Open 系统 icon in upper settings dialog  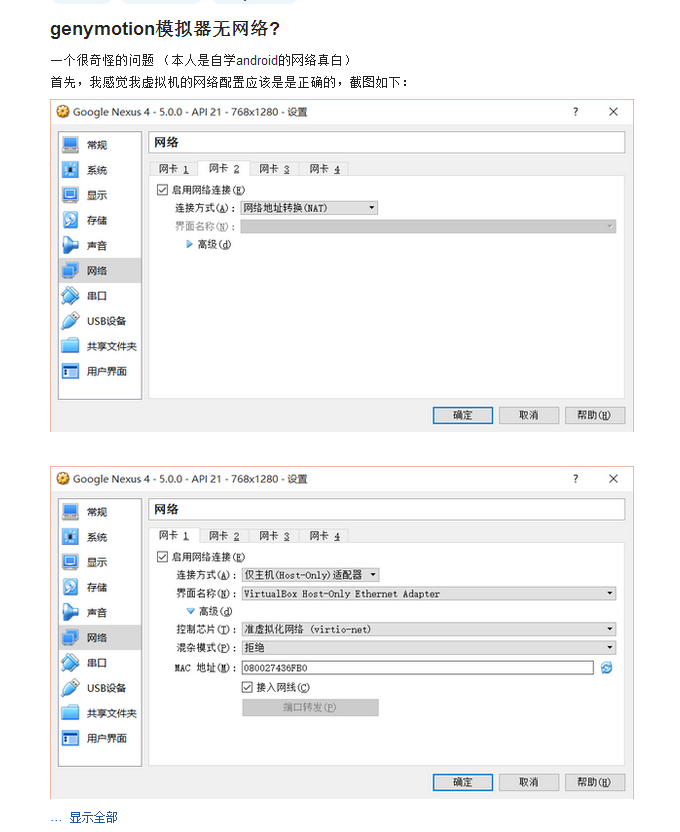coord(70,170)
